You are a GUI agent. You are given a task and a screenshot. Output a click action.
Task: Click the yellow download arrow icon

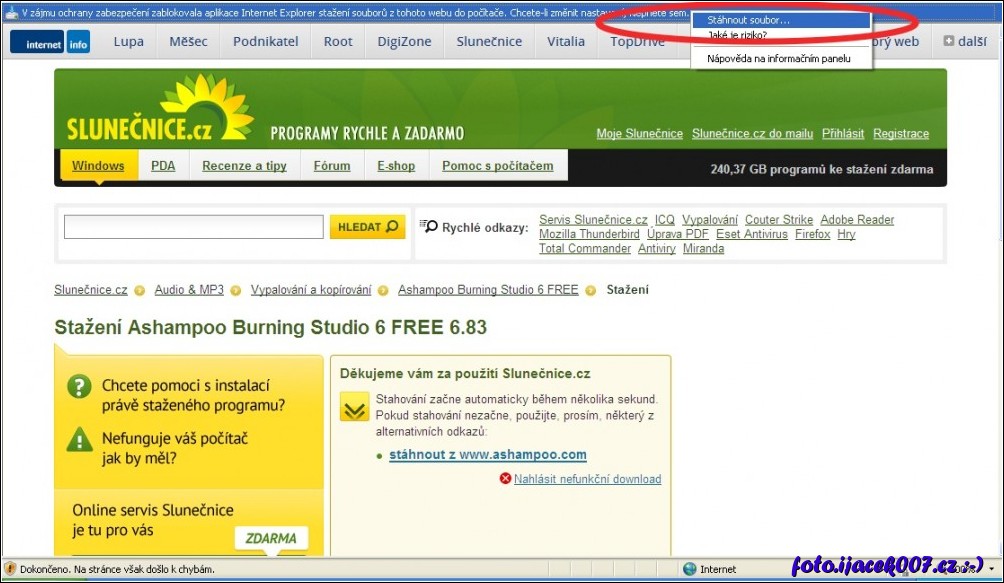click(354, 407)
